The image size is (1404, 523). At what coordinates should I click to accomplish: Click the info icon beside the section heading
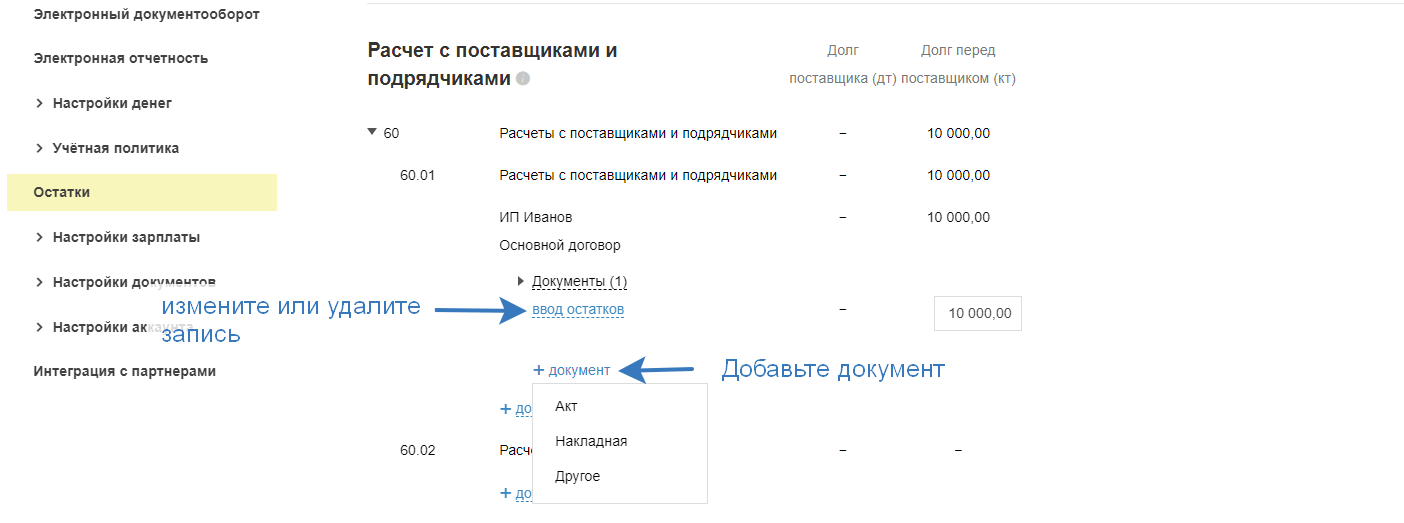(x=523, y=79)
